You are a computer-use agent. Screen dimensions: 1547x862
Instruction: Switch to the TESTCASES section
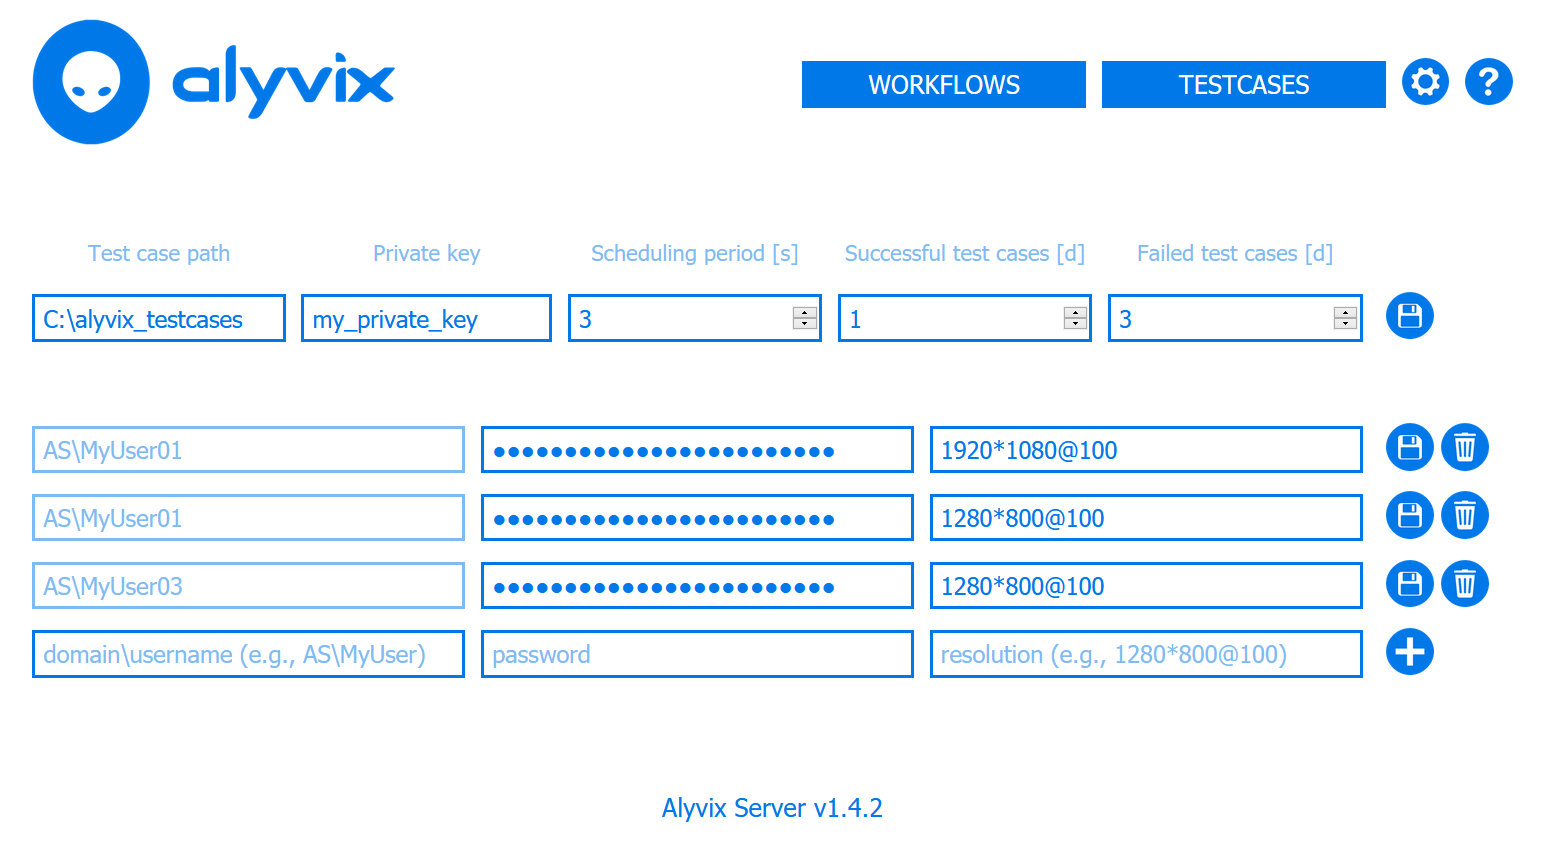(x=1244, y=84)
